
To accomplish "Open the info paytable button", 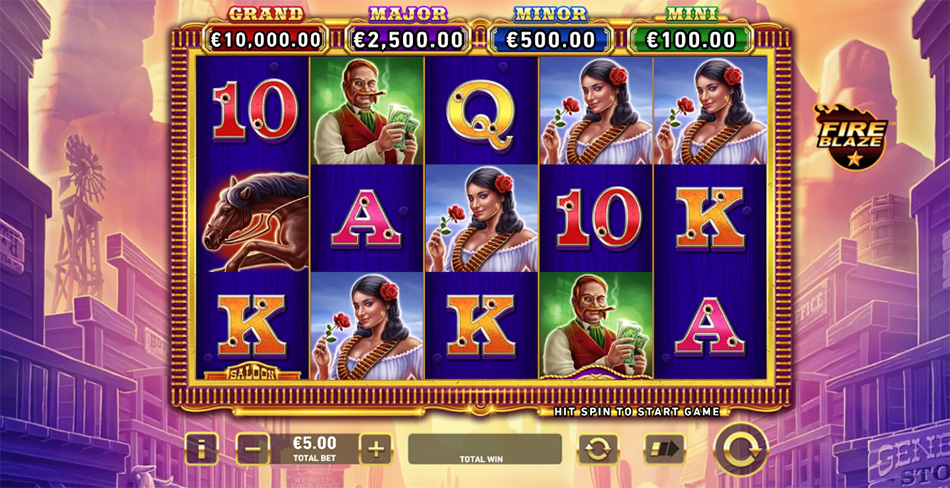I will (x=201, y=449).
